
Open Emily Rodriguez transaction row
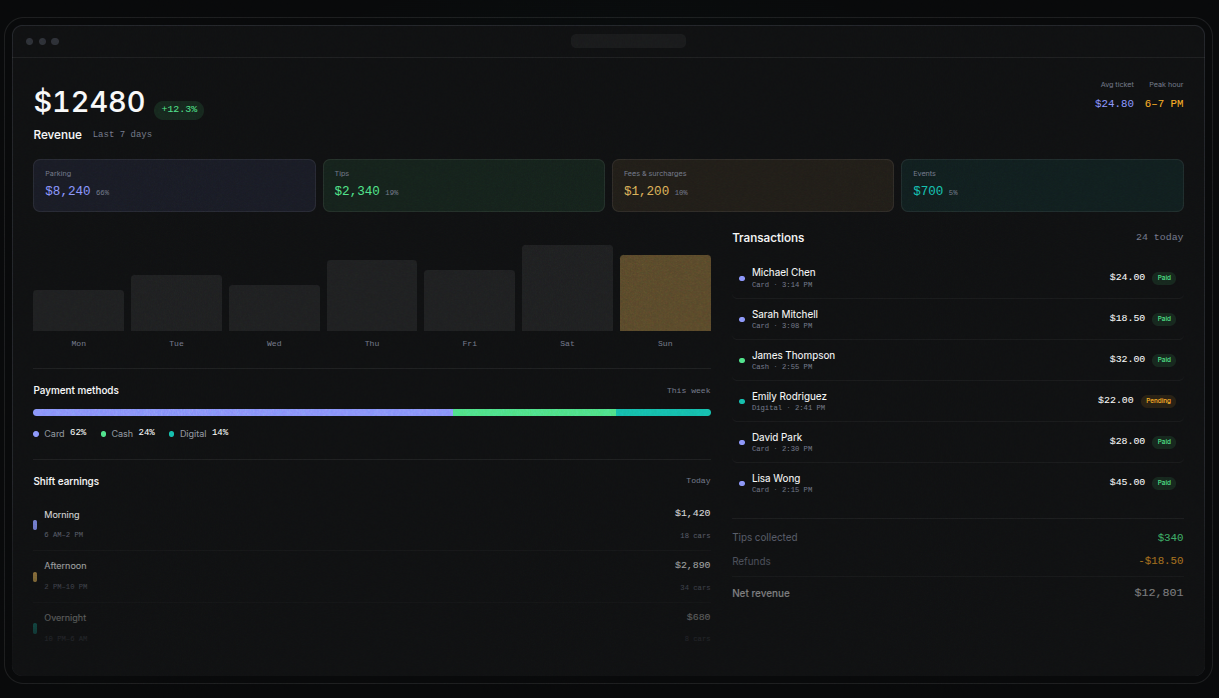click(957, 401)
